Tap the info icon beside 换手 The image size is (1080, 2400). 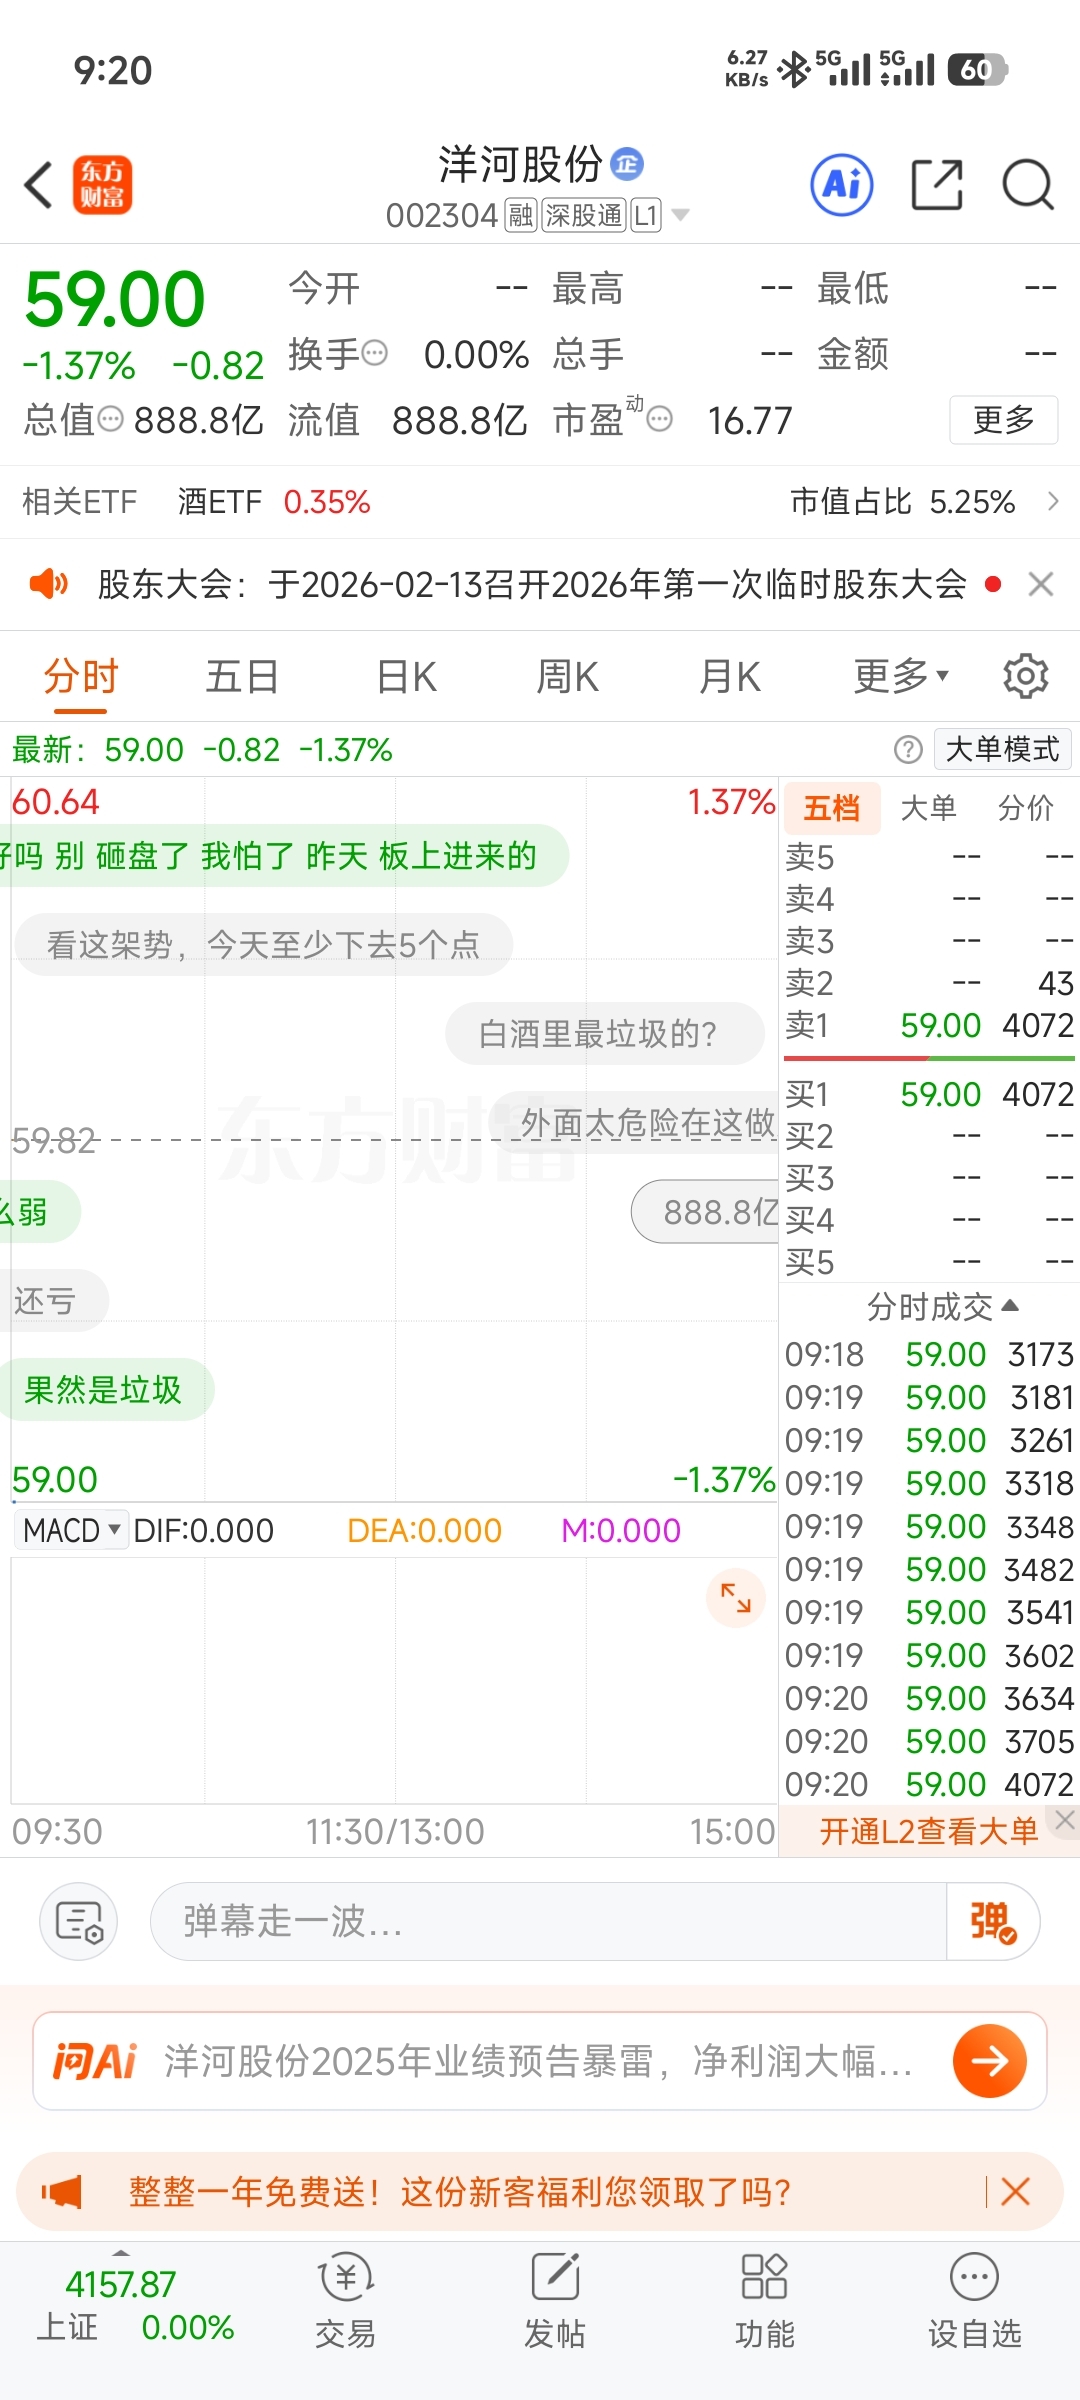click(375, 353)
